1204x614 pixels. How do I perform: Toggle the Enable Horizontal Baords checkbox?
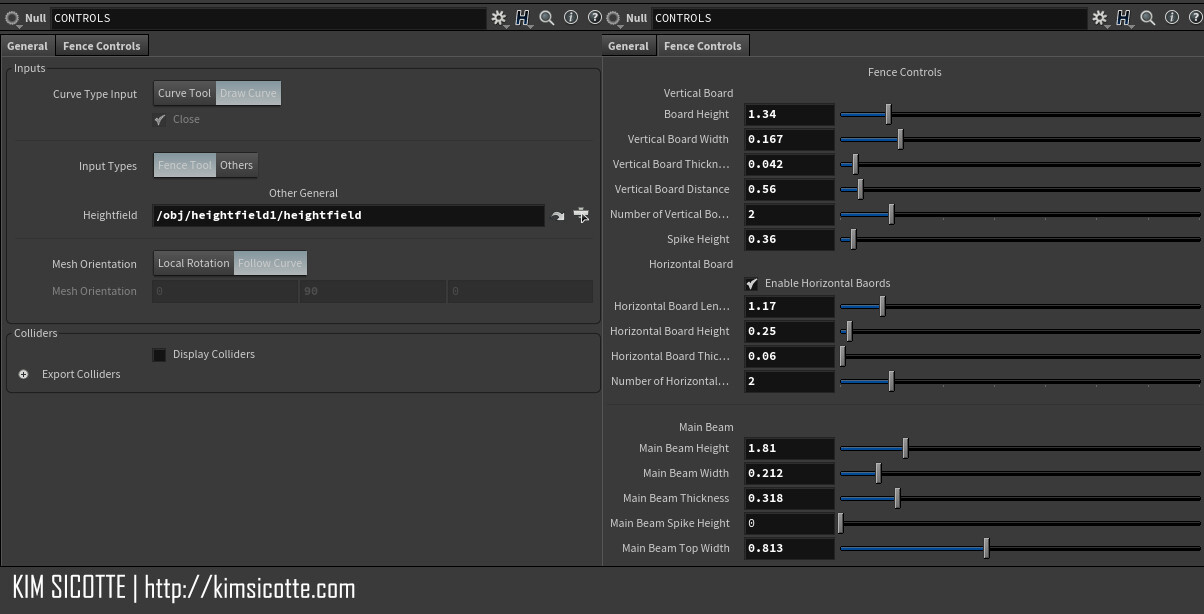752,284
